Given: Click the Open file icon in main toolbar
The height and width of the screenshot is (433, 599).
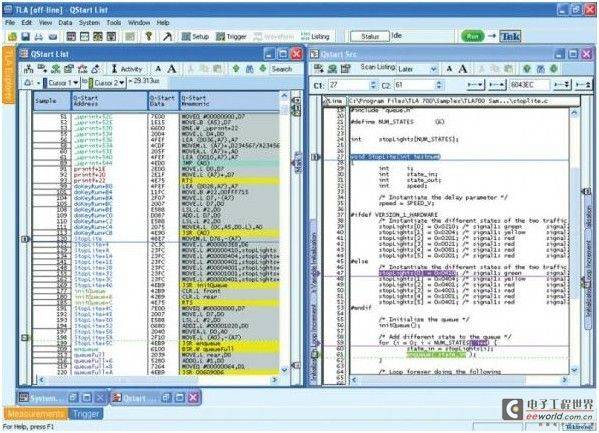Looking at the screenshot, I should click(12, 37).
